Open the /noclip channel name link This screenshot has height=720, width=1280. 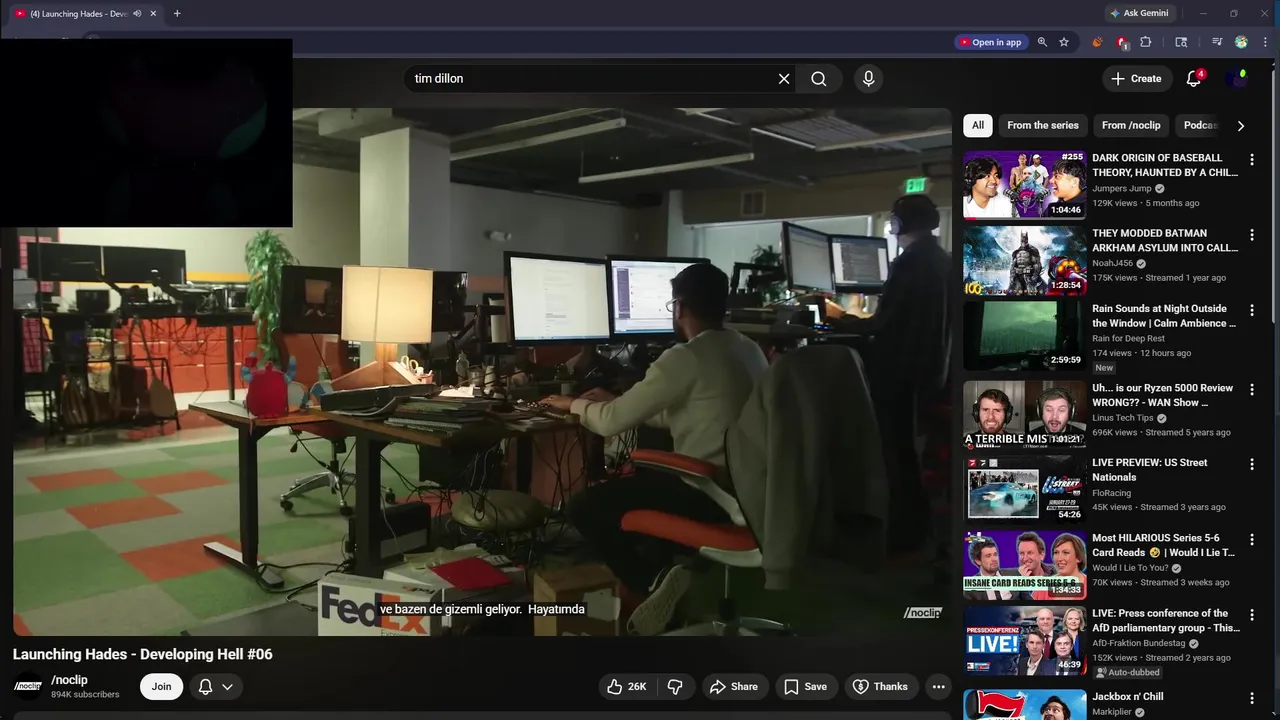(69, 680)
